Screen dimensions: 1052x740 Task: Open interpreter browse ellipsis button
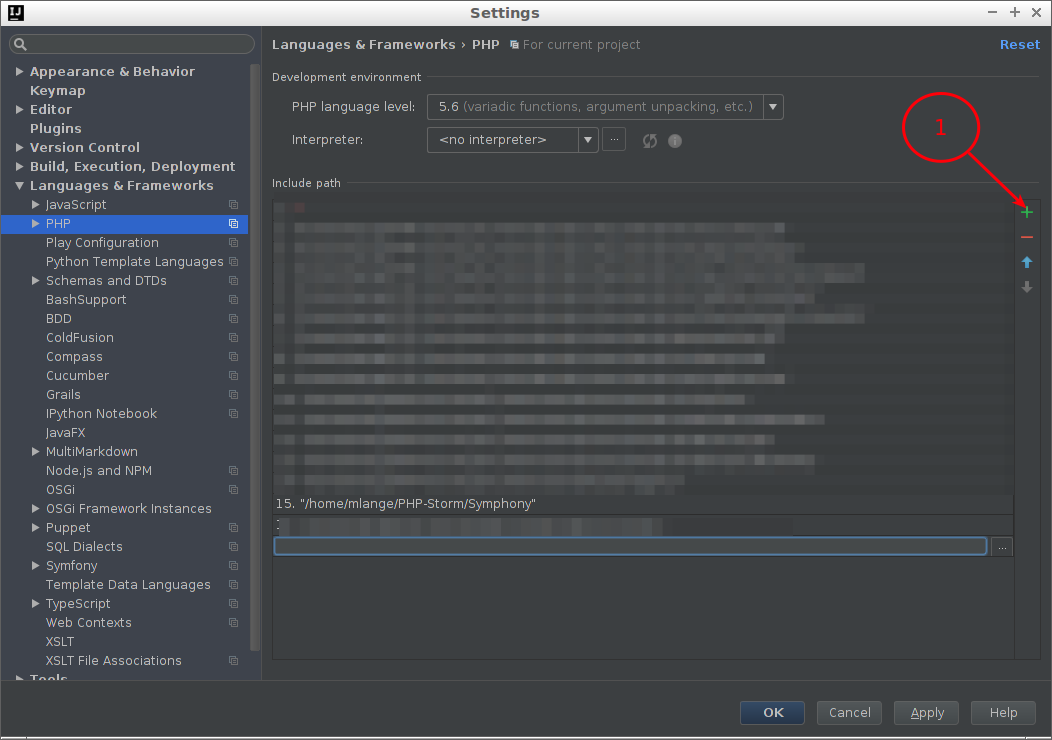coord(614,140)
